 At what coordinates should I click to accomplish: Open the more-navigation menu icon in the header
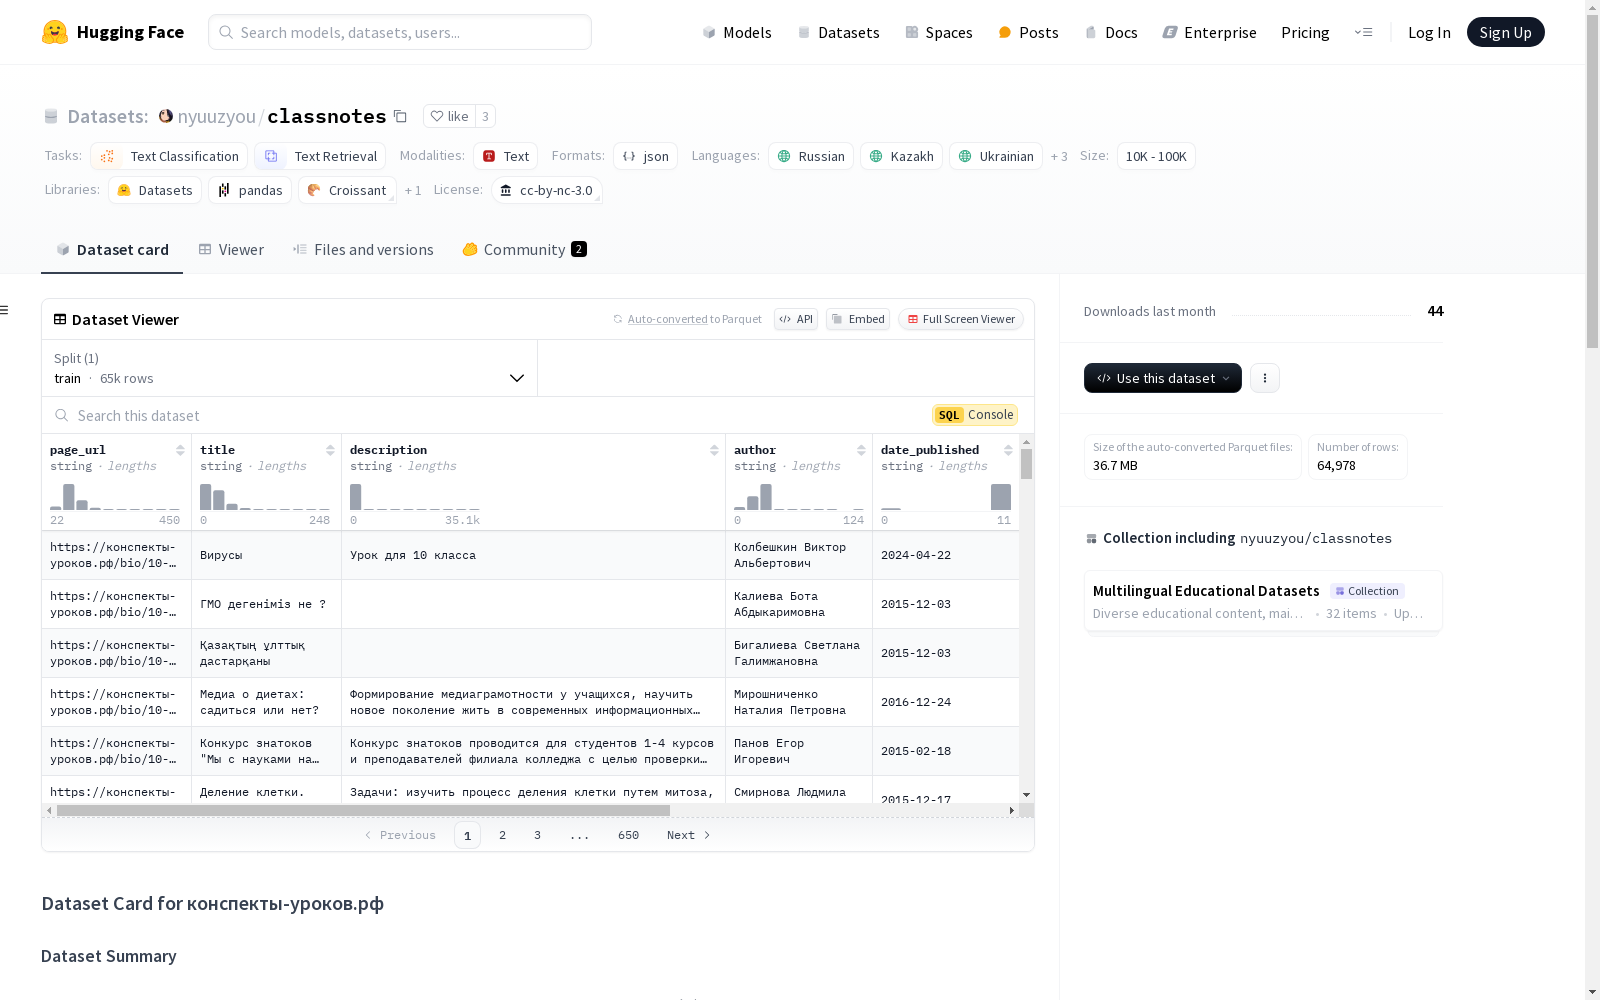(x=1363, y=32)
